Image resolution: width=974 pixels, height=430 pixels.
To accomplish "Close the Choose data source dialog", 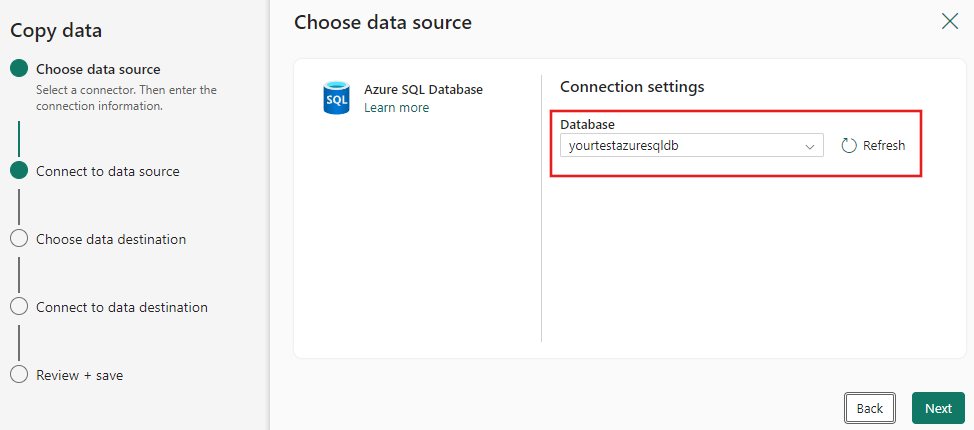I will [949, 21].
